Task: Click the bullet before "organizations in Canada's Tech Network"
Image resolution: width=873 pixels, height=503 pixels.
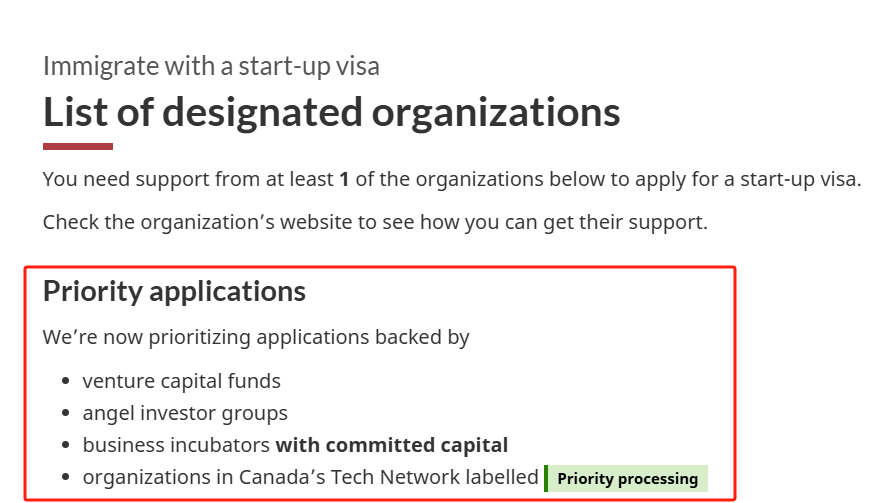Action: [x=66, y=478]
